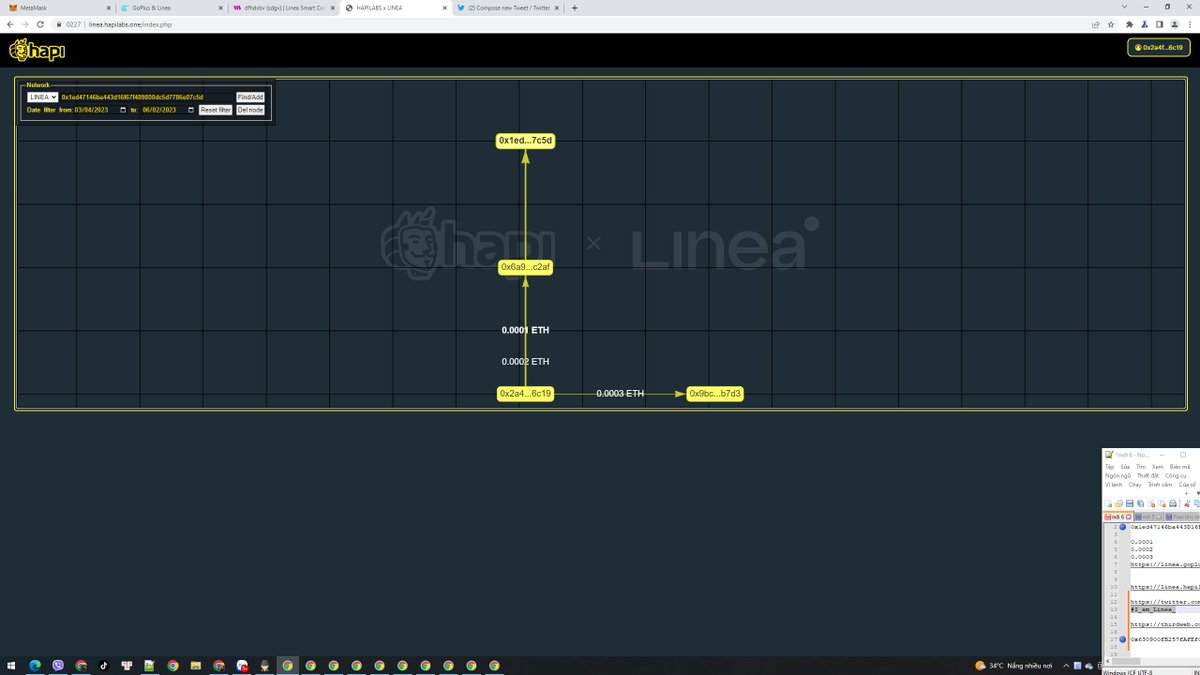This screenshot has width=1200, height=675.
Task: Click the 0.0003 ETH edge label
Action: [x=620, y=394]
